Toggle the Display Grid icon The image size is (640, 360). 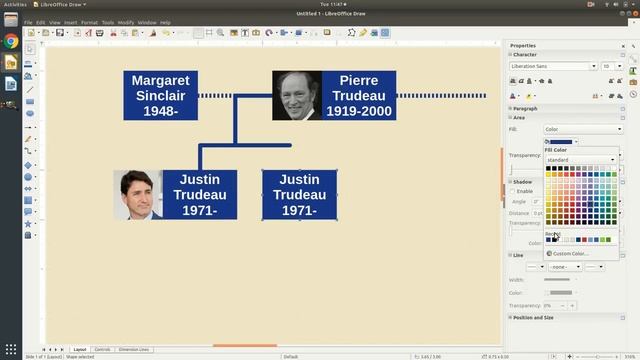point(198,33)
